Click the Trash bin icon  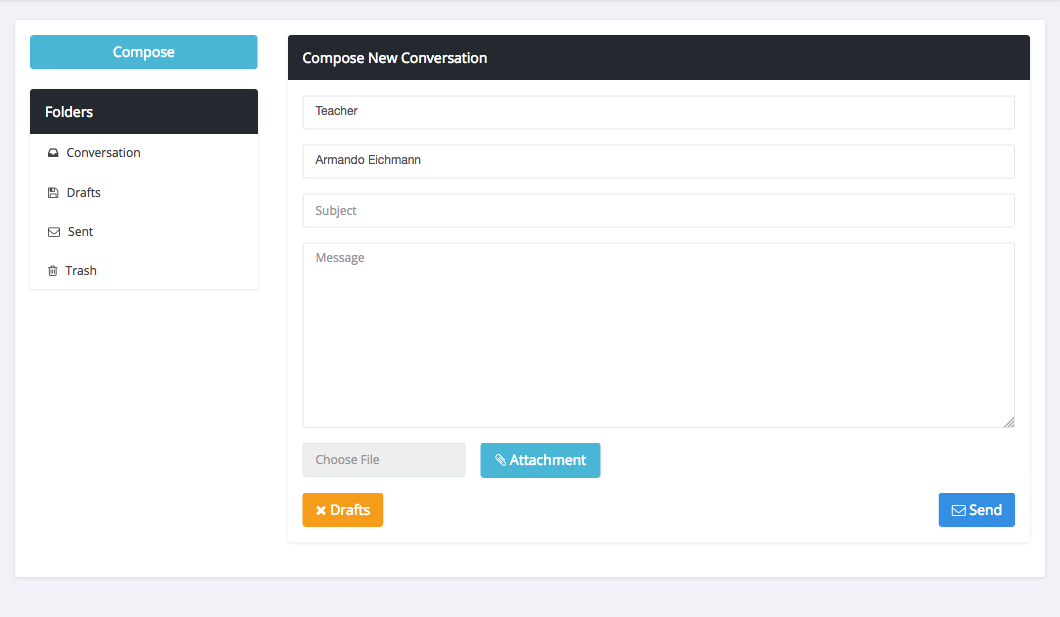click(x=52, y=271)
